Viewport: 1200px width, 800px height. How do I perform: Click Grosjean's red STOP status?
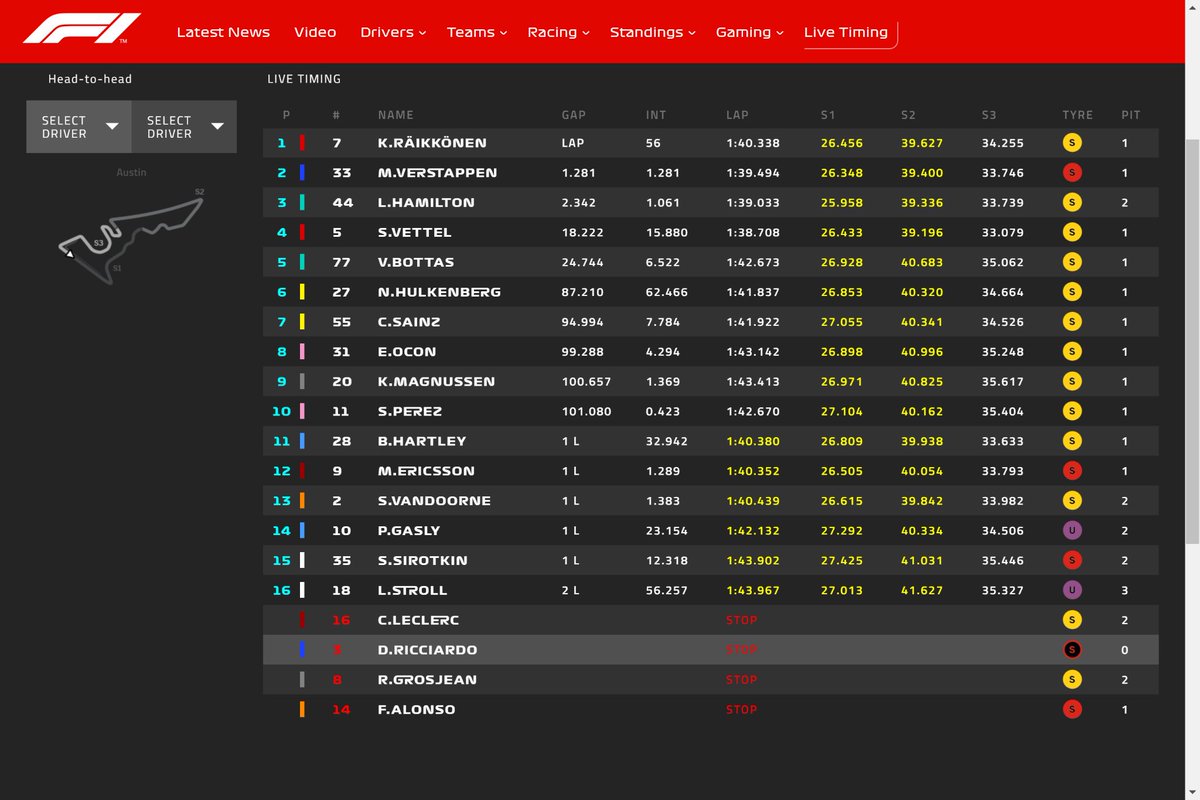[x=742, y=680]
